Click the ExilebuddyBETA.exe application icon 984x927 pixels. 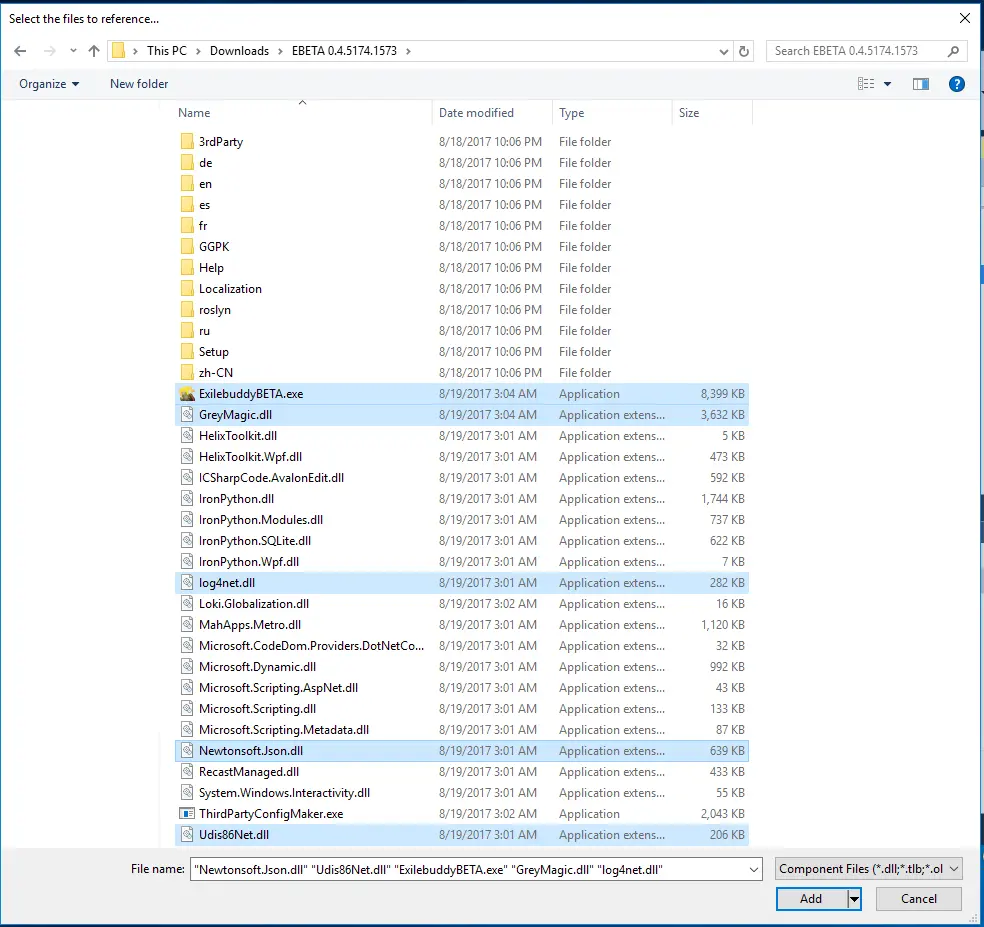pyautogui.click(x=187, y=394)
